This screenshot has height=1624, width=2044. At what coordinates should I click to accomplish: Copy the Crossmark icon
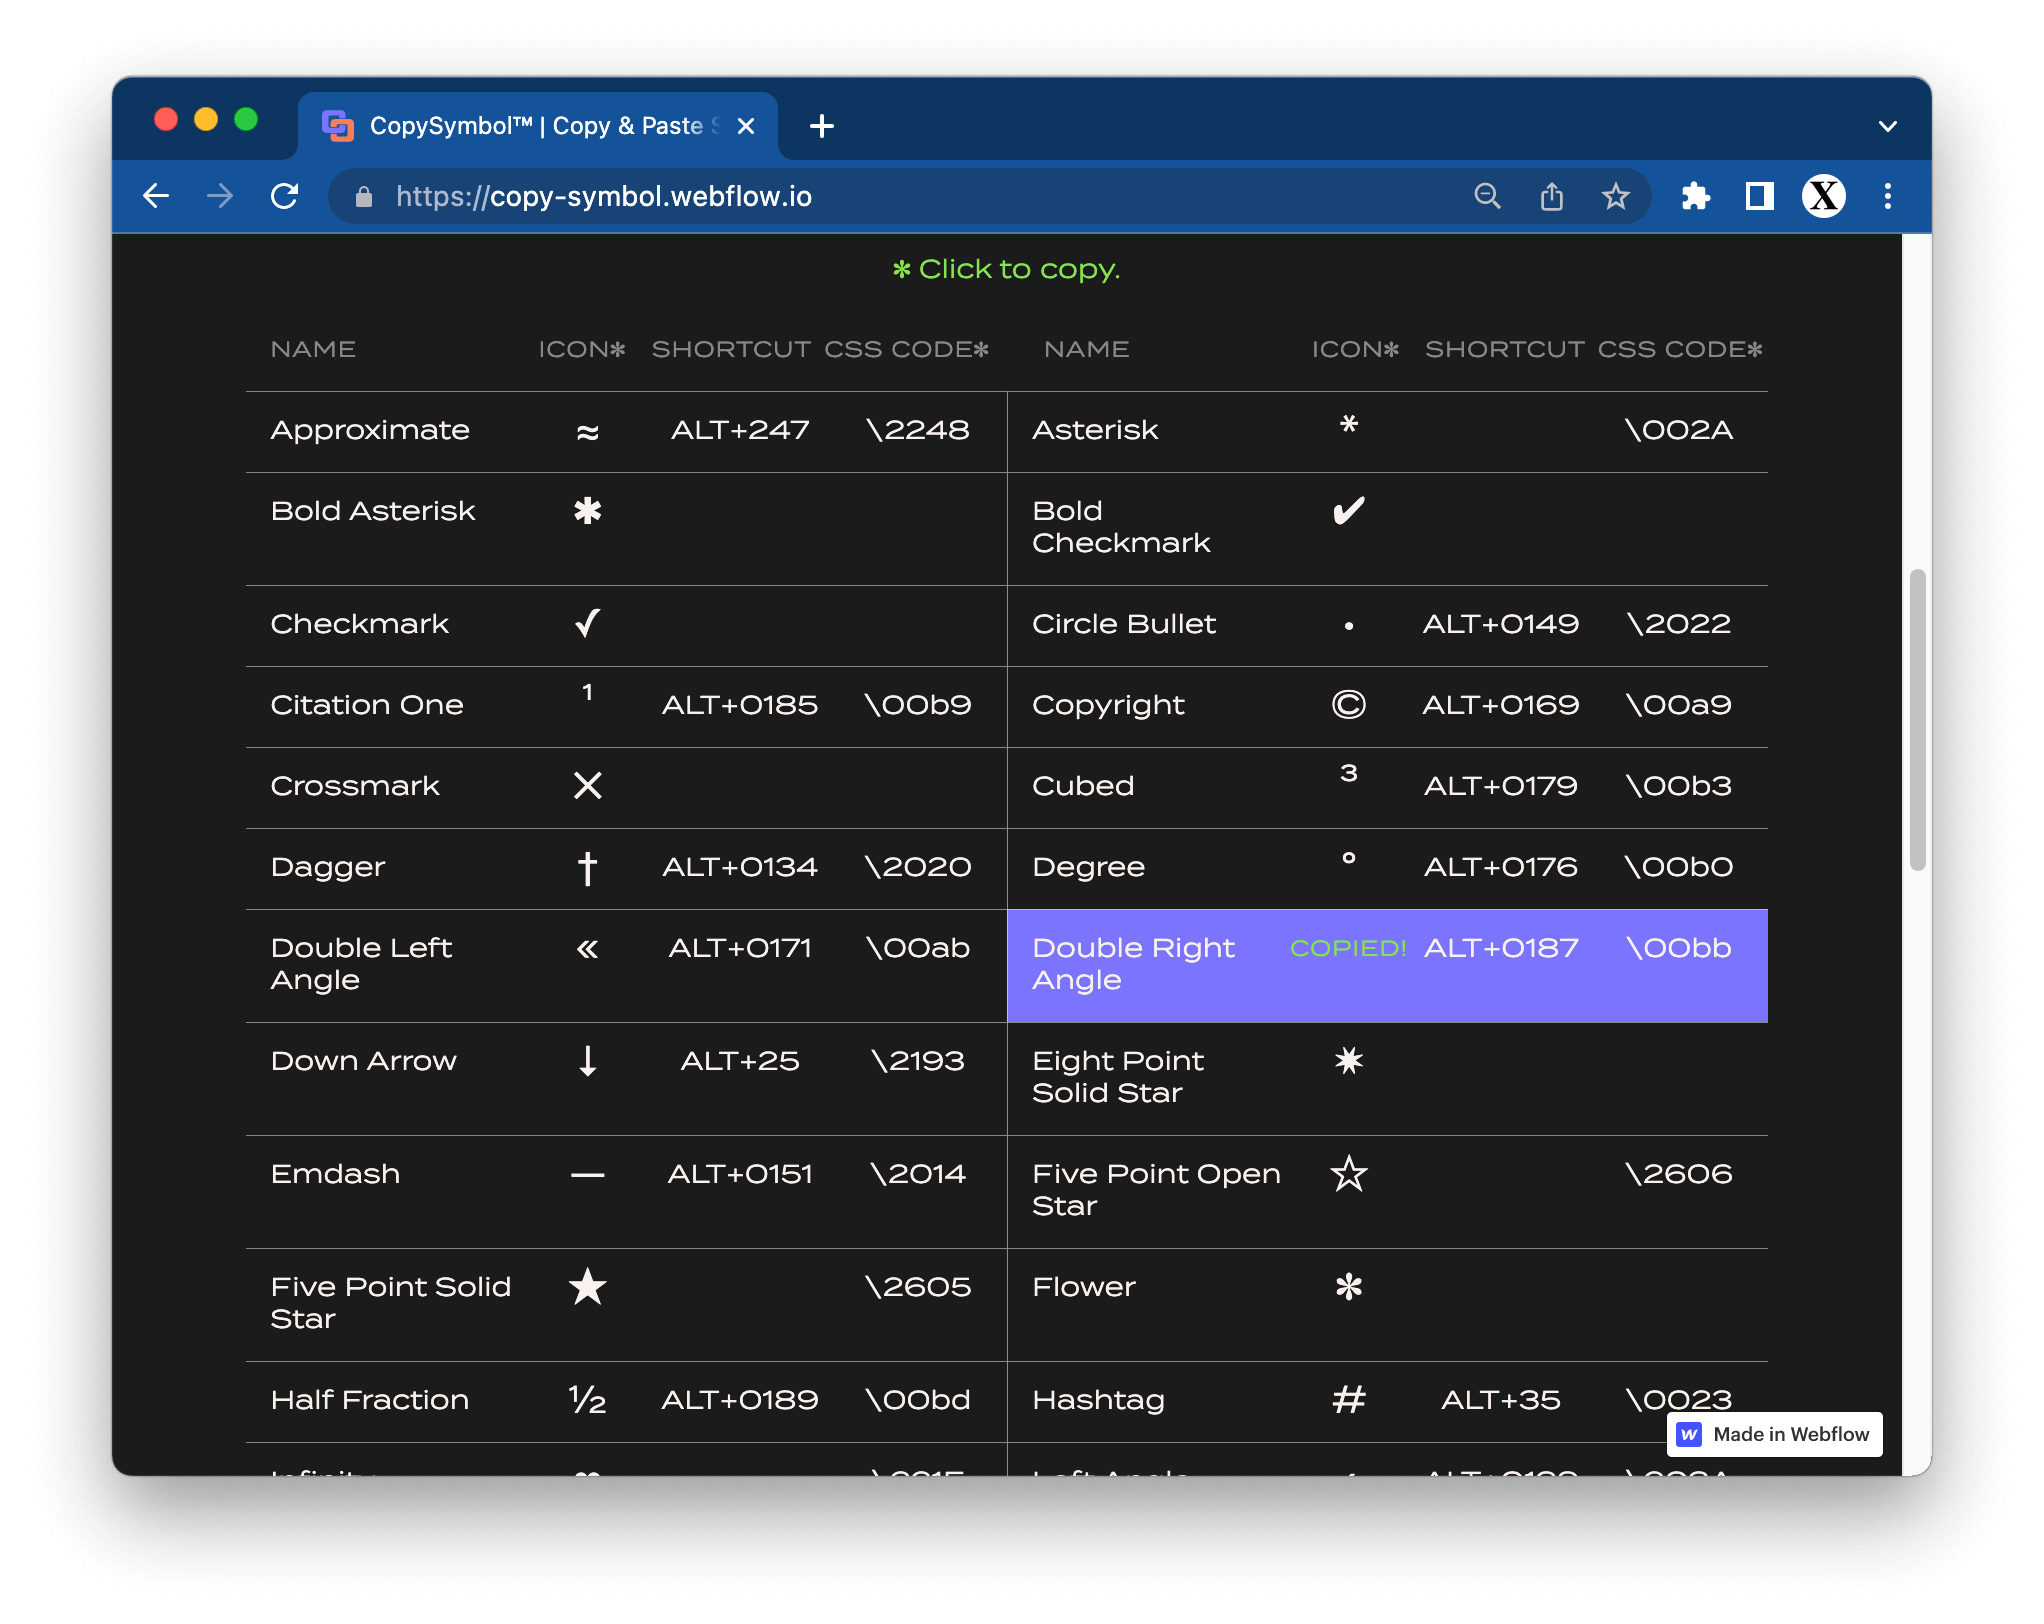click(x=587, y=786)
